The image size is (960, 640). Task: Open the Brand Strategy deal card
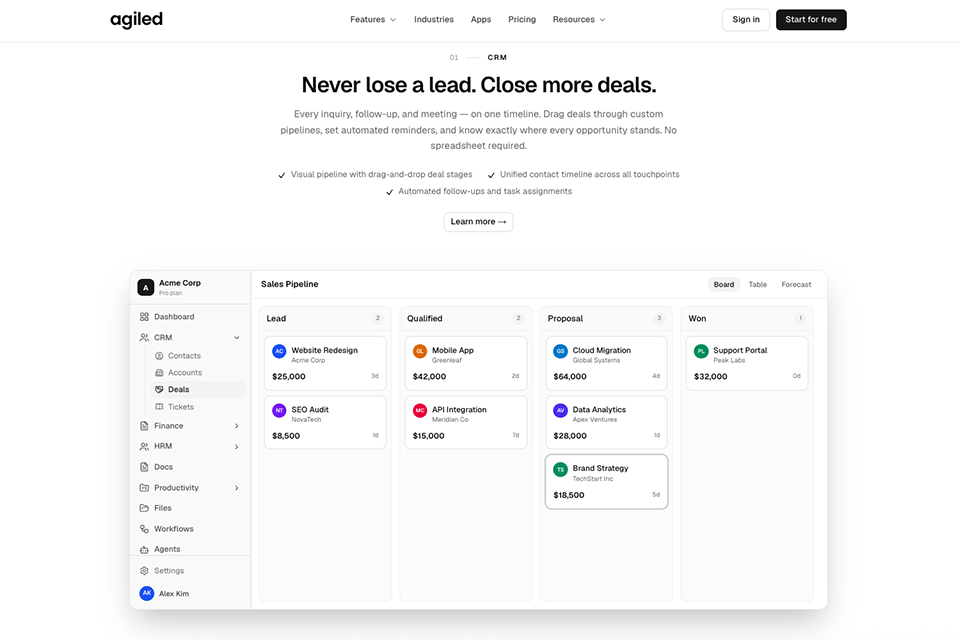[606, 481]
